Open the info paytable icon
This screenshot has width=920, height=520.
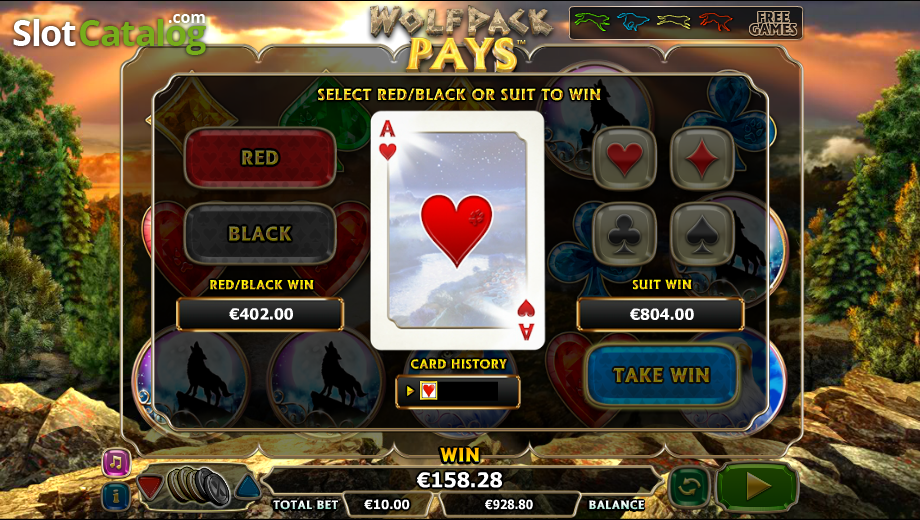[116, 497]
